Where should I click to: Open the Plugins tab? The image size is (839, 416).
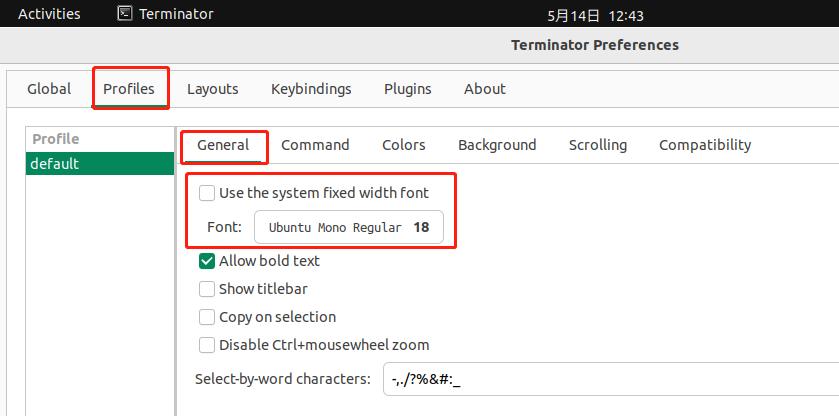tap(407, 89)
